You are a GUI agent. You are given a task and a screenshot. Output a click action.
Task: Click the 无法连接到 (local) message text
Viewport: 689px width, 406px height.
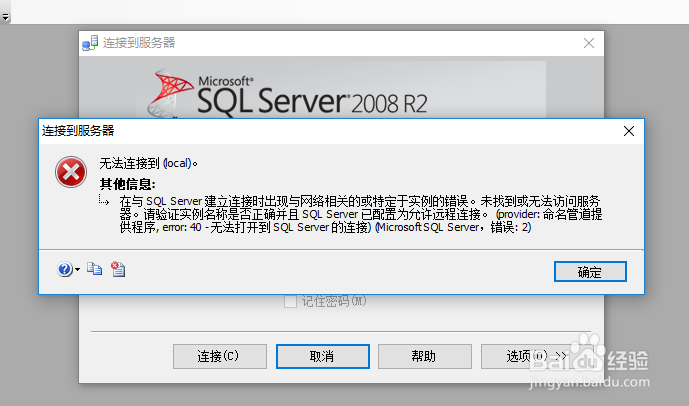coord(149,163)
